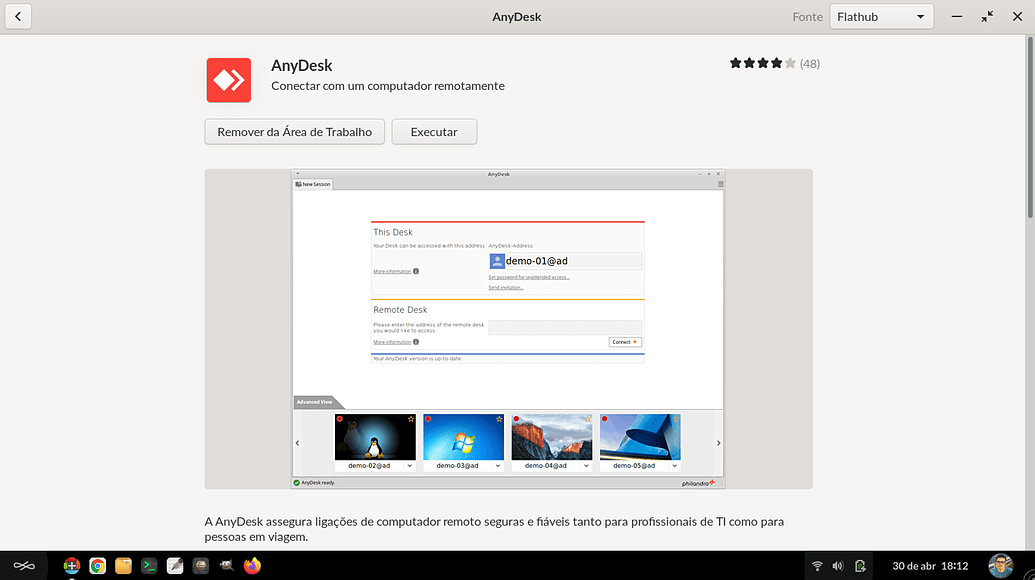The width and height of the screenshot is (1035, 580).
Task: Restore the window with the unmaximize icon
Action: [987, 16]
